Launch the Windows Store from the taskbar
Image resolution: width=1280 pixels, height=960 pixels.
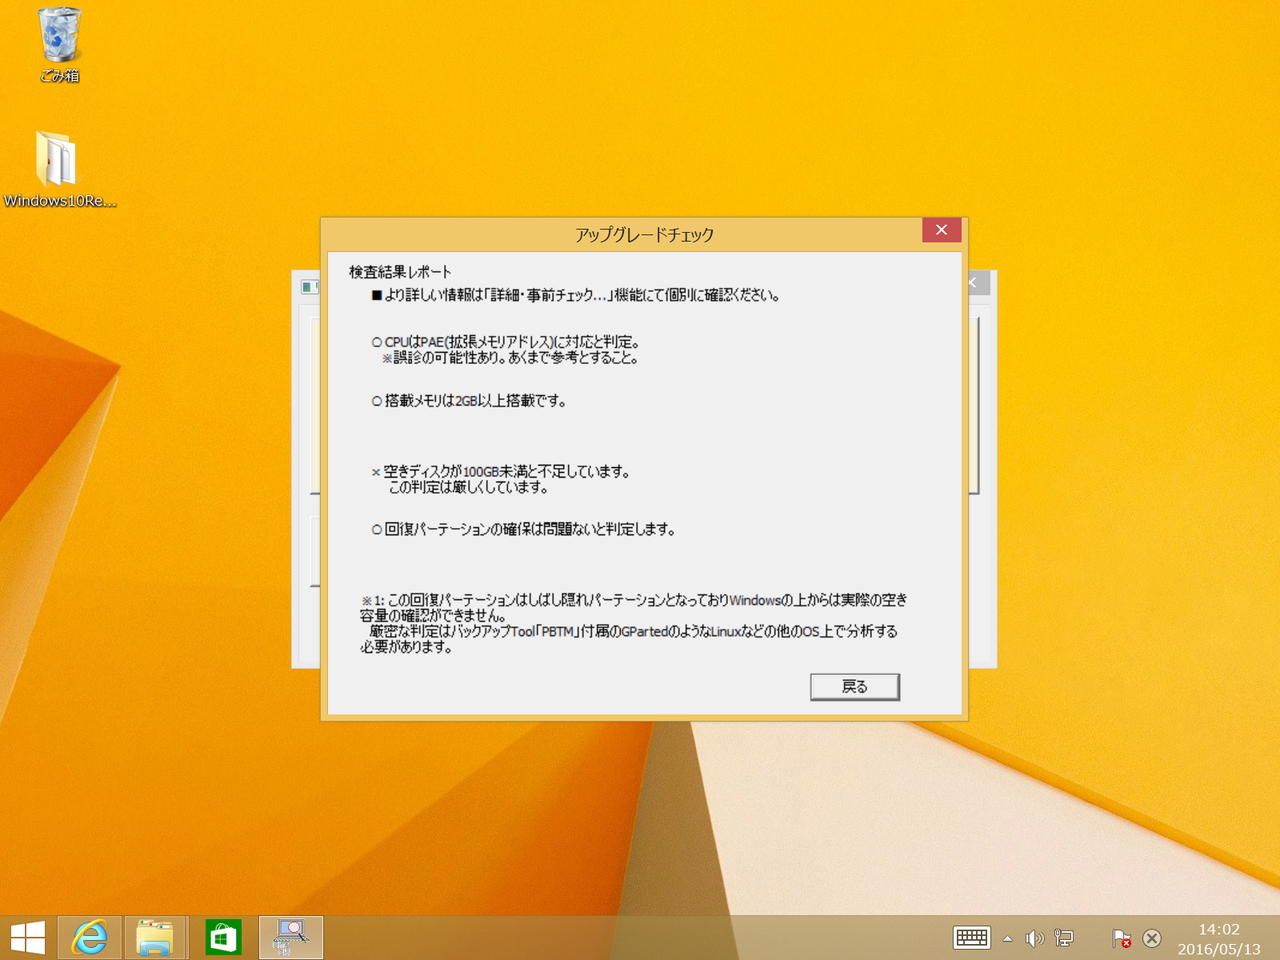[x=222, y=937]
